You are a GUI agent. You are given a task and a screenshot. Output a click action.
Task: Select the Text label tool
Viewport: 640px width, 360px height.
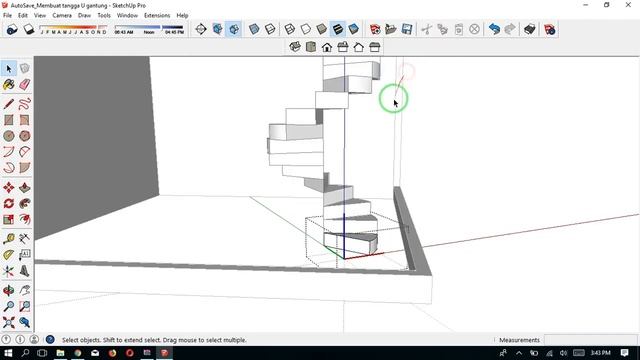coord(24,255)
